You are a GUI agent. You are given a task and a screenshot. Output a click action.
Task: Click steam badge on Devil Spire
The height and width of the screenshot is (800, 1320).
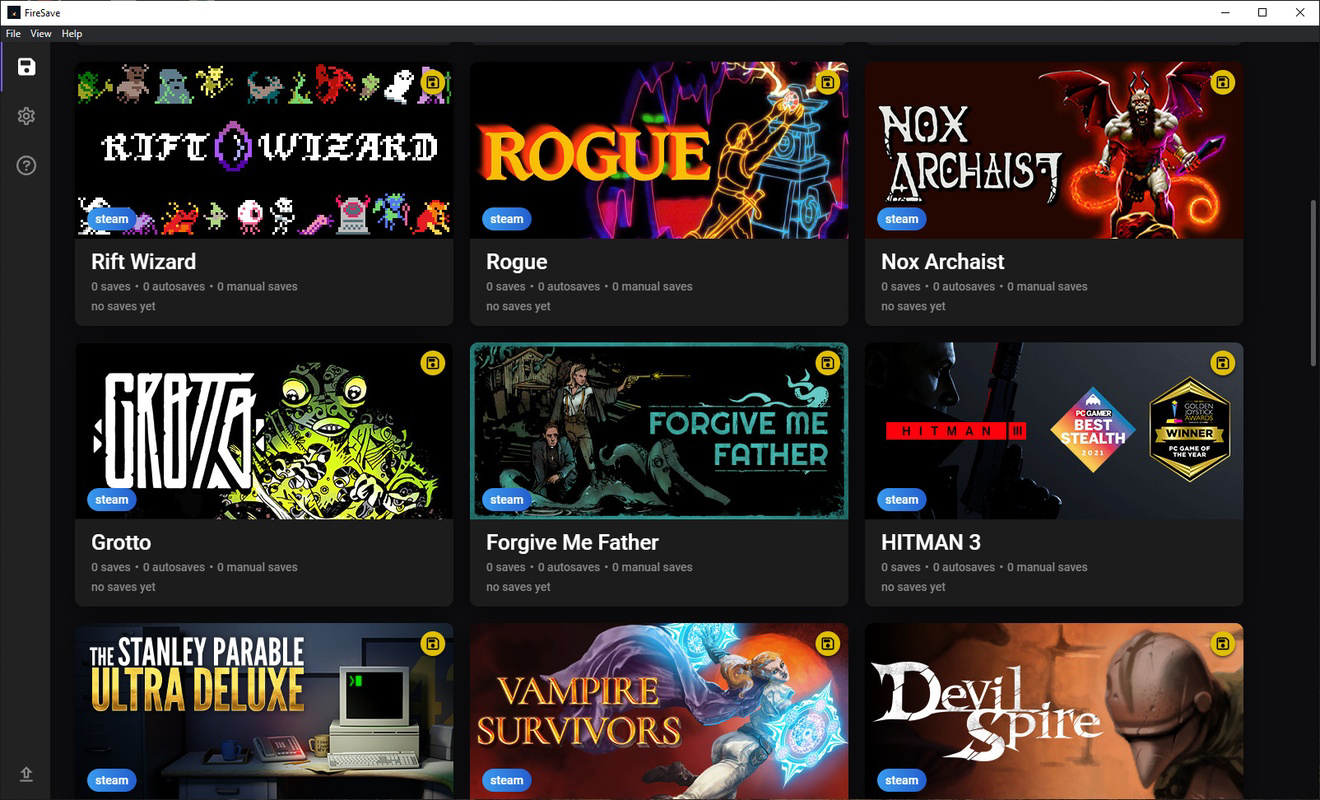click(902, 780)
